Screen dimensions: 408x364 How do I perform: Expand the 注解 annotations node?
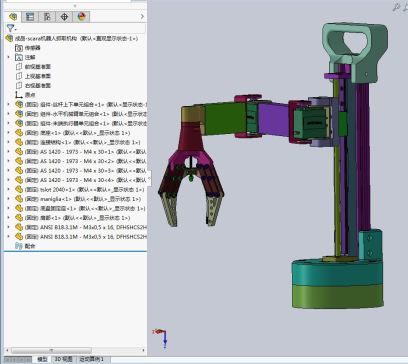[x=8, y=57]
